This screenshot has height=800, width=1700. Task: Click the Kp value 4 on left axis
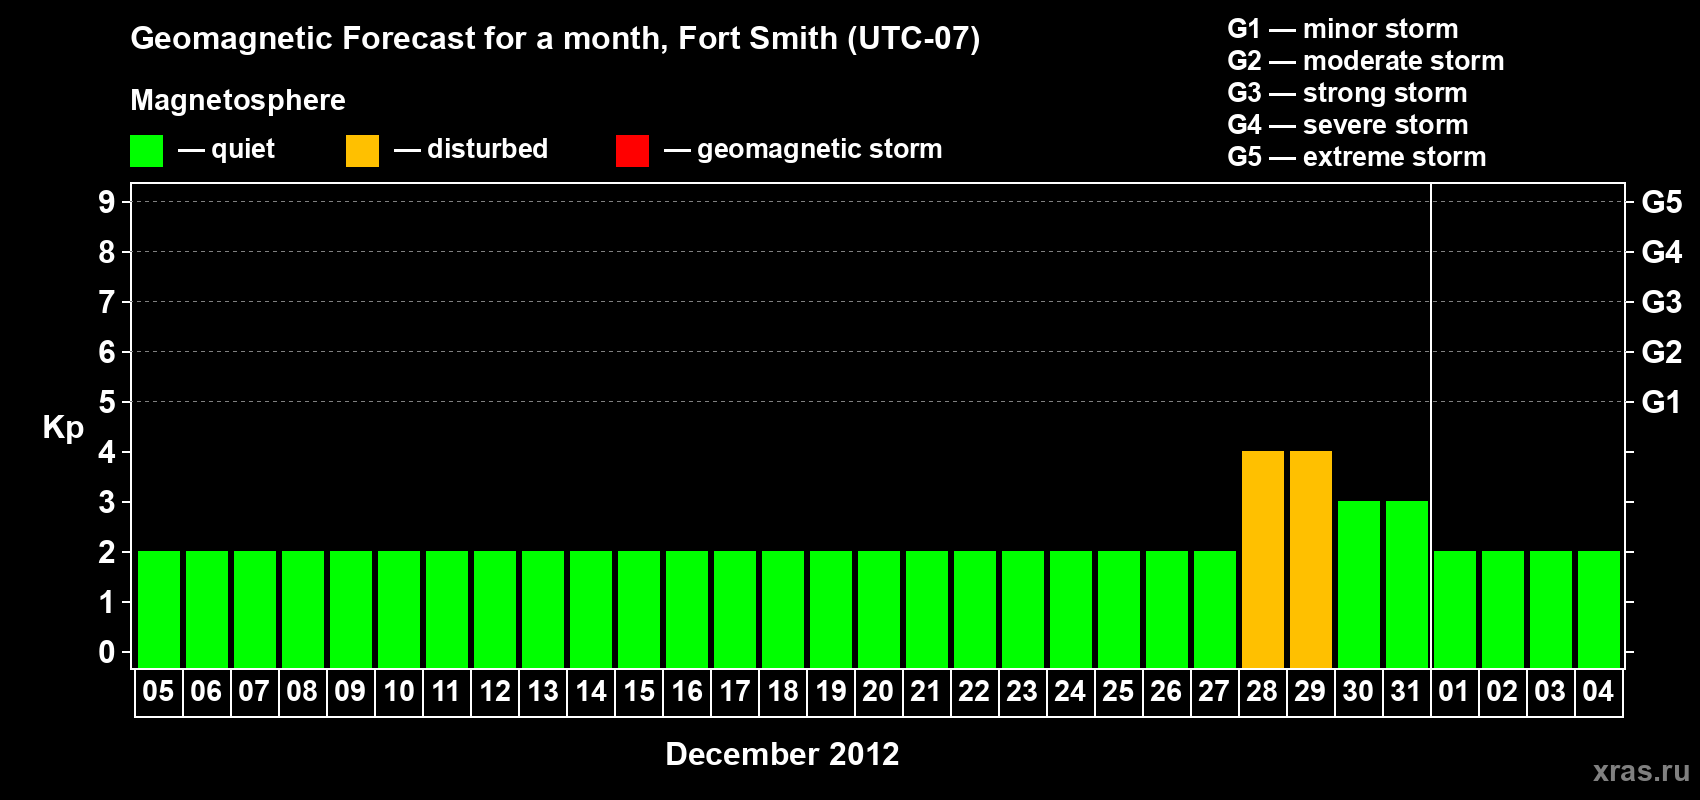click(107, 452)
